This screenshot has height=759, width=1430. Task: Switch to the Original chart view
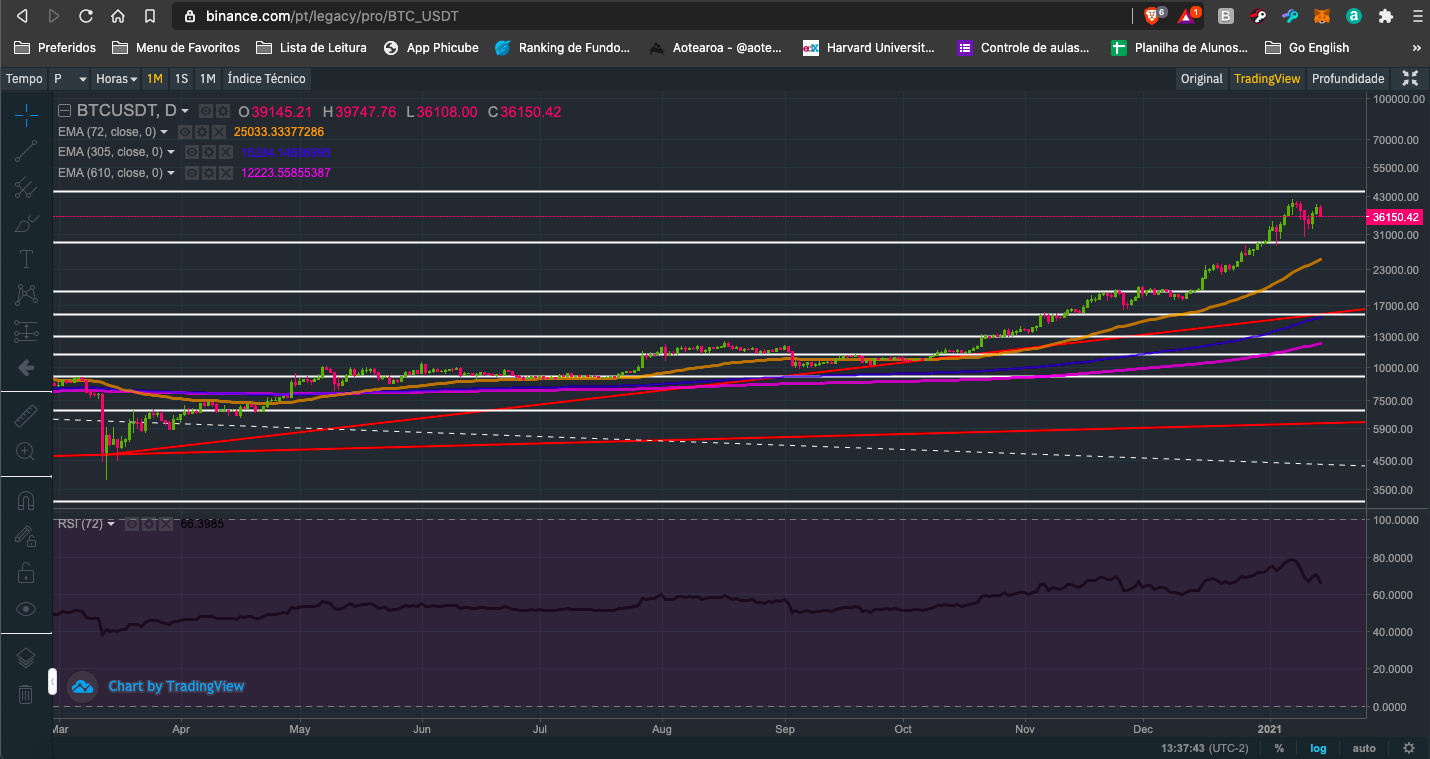(x=1202, y=79)
